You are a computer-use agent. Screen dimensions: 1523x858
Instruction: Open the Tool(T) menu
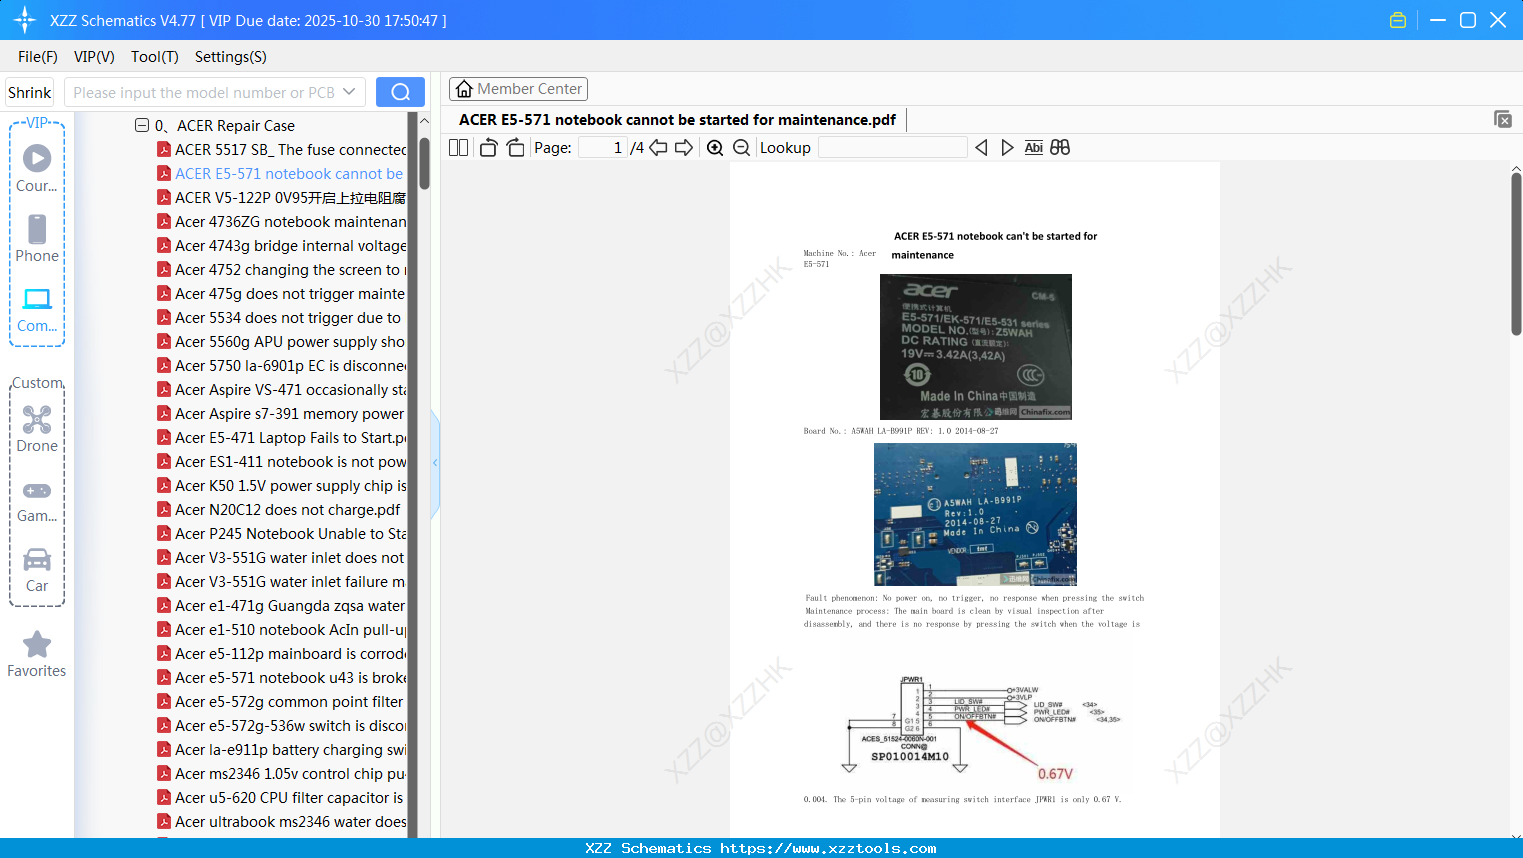155,57
